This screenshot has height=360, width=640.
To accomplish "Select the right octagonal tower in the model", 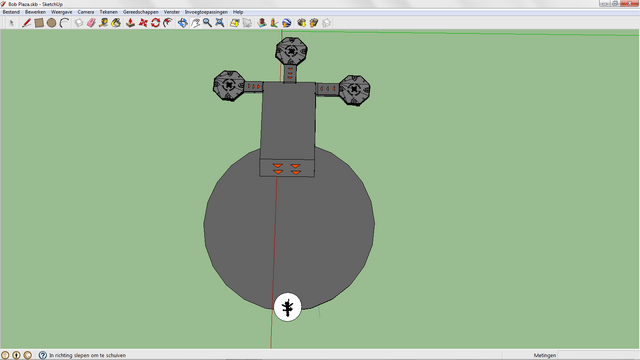I will (x=354, y=90).
